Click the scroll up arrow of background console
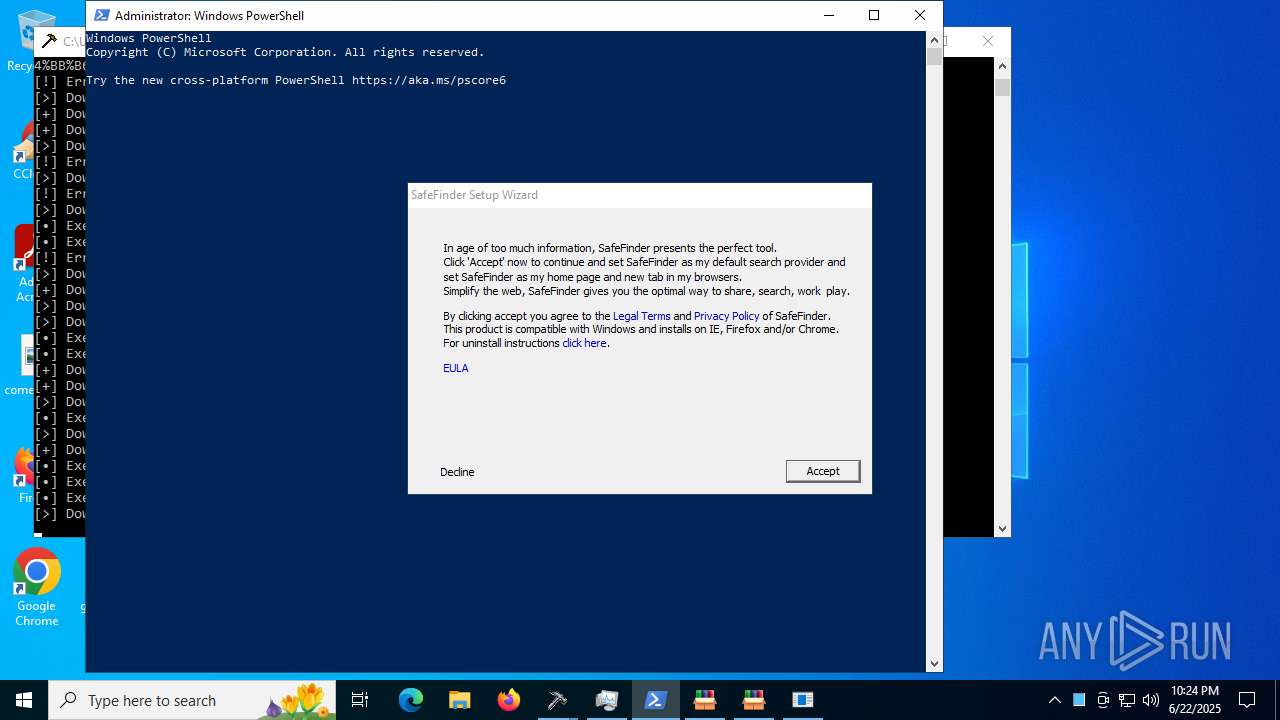1280x720 pixels. pos(1002,65)
